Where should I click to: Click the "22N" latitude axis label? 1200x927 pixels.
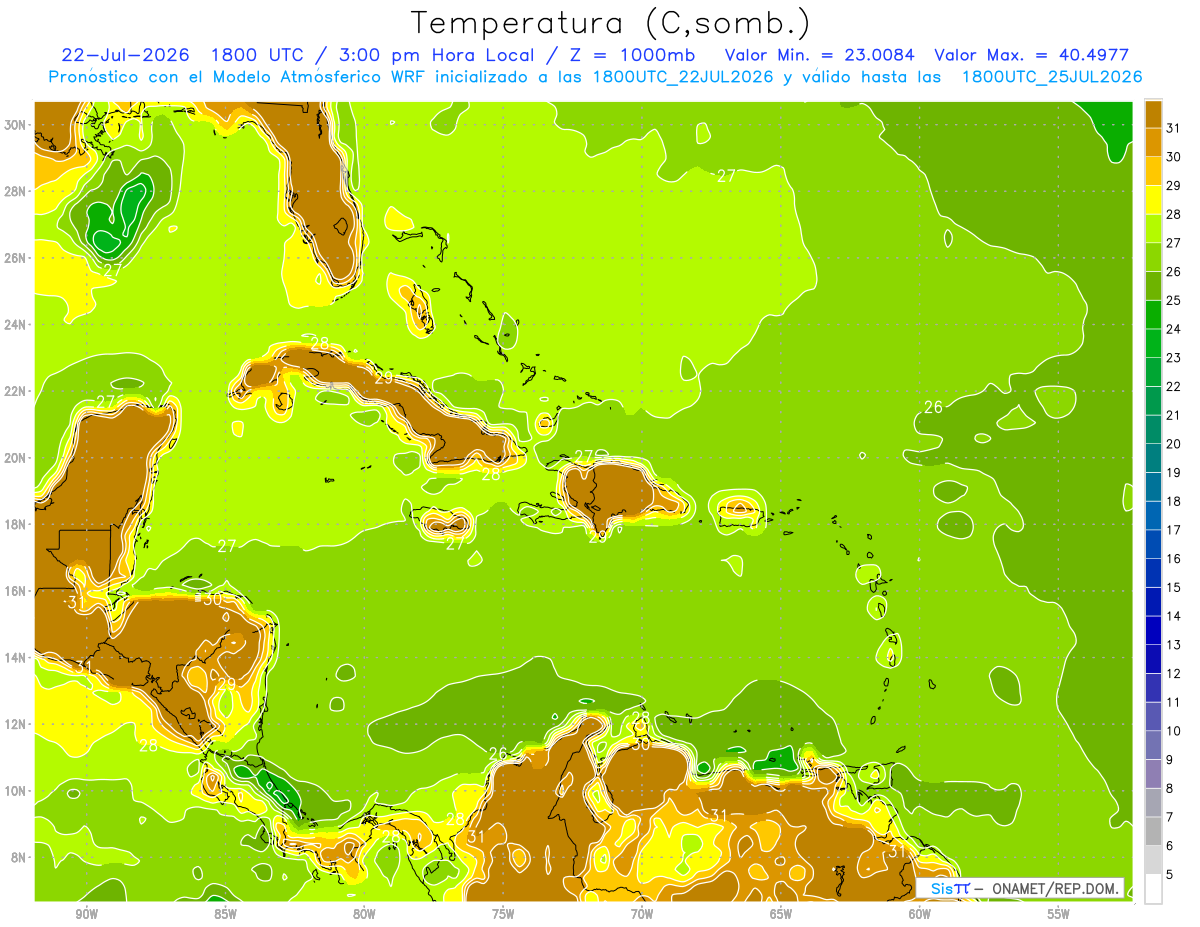tap(15, 391)
